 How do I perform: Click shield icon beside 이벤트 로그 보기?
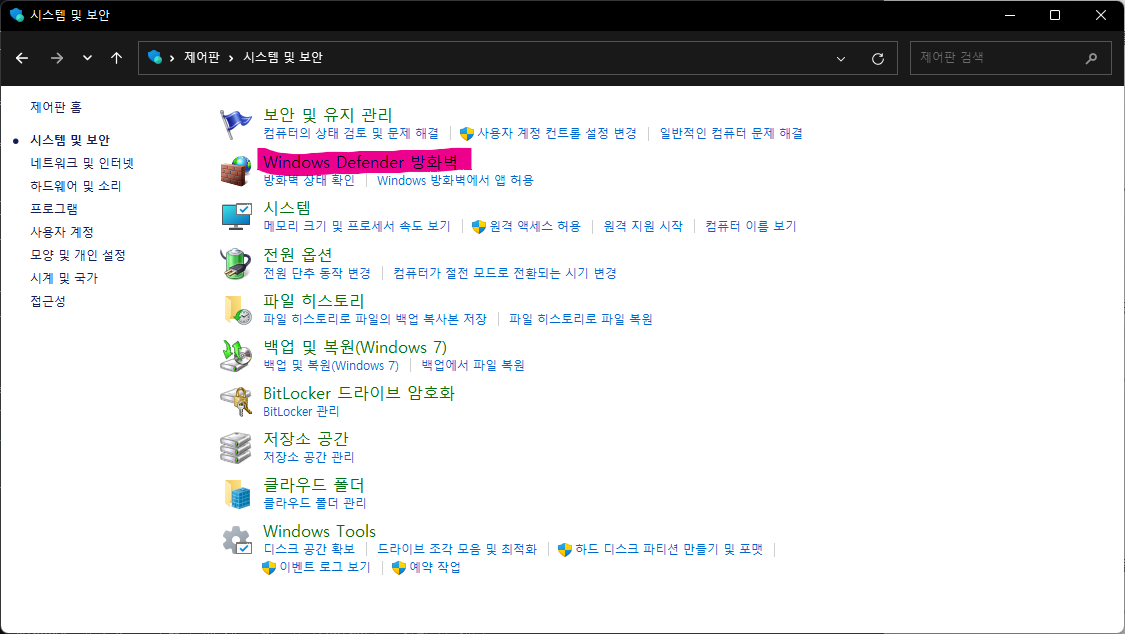(269, 567)
